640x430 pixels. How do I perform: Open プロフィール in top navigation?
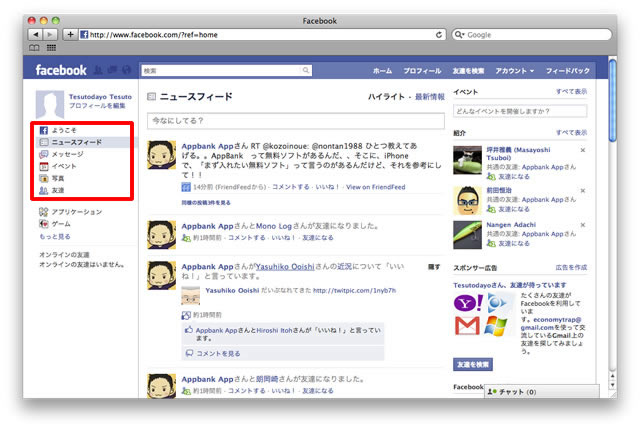pos(422,71)
